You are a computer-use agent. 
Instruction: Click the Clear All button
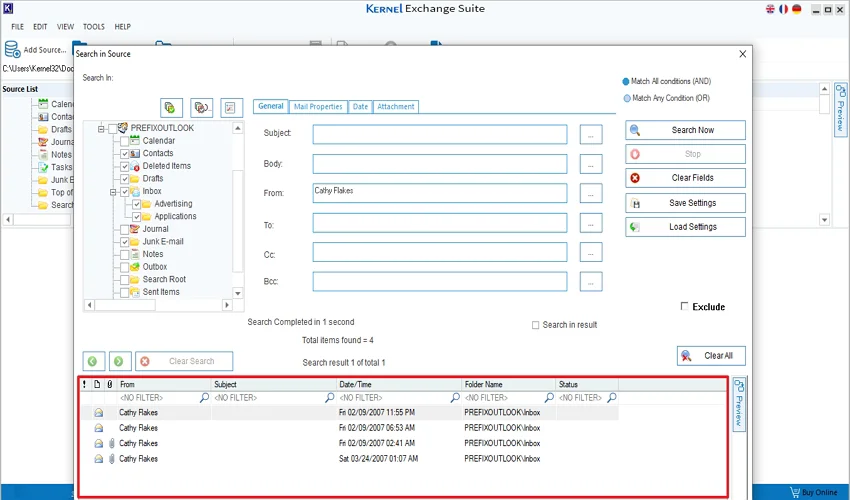pyautogui.click(x=711, y=356)
